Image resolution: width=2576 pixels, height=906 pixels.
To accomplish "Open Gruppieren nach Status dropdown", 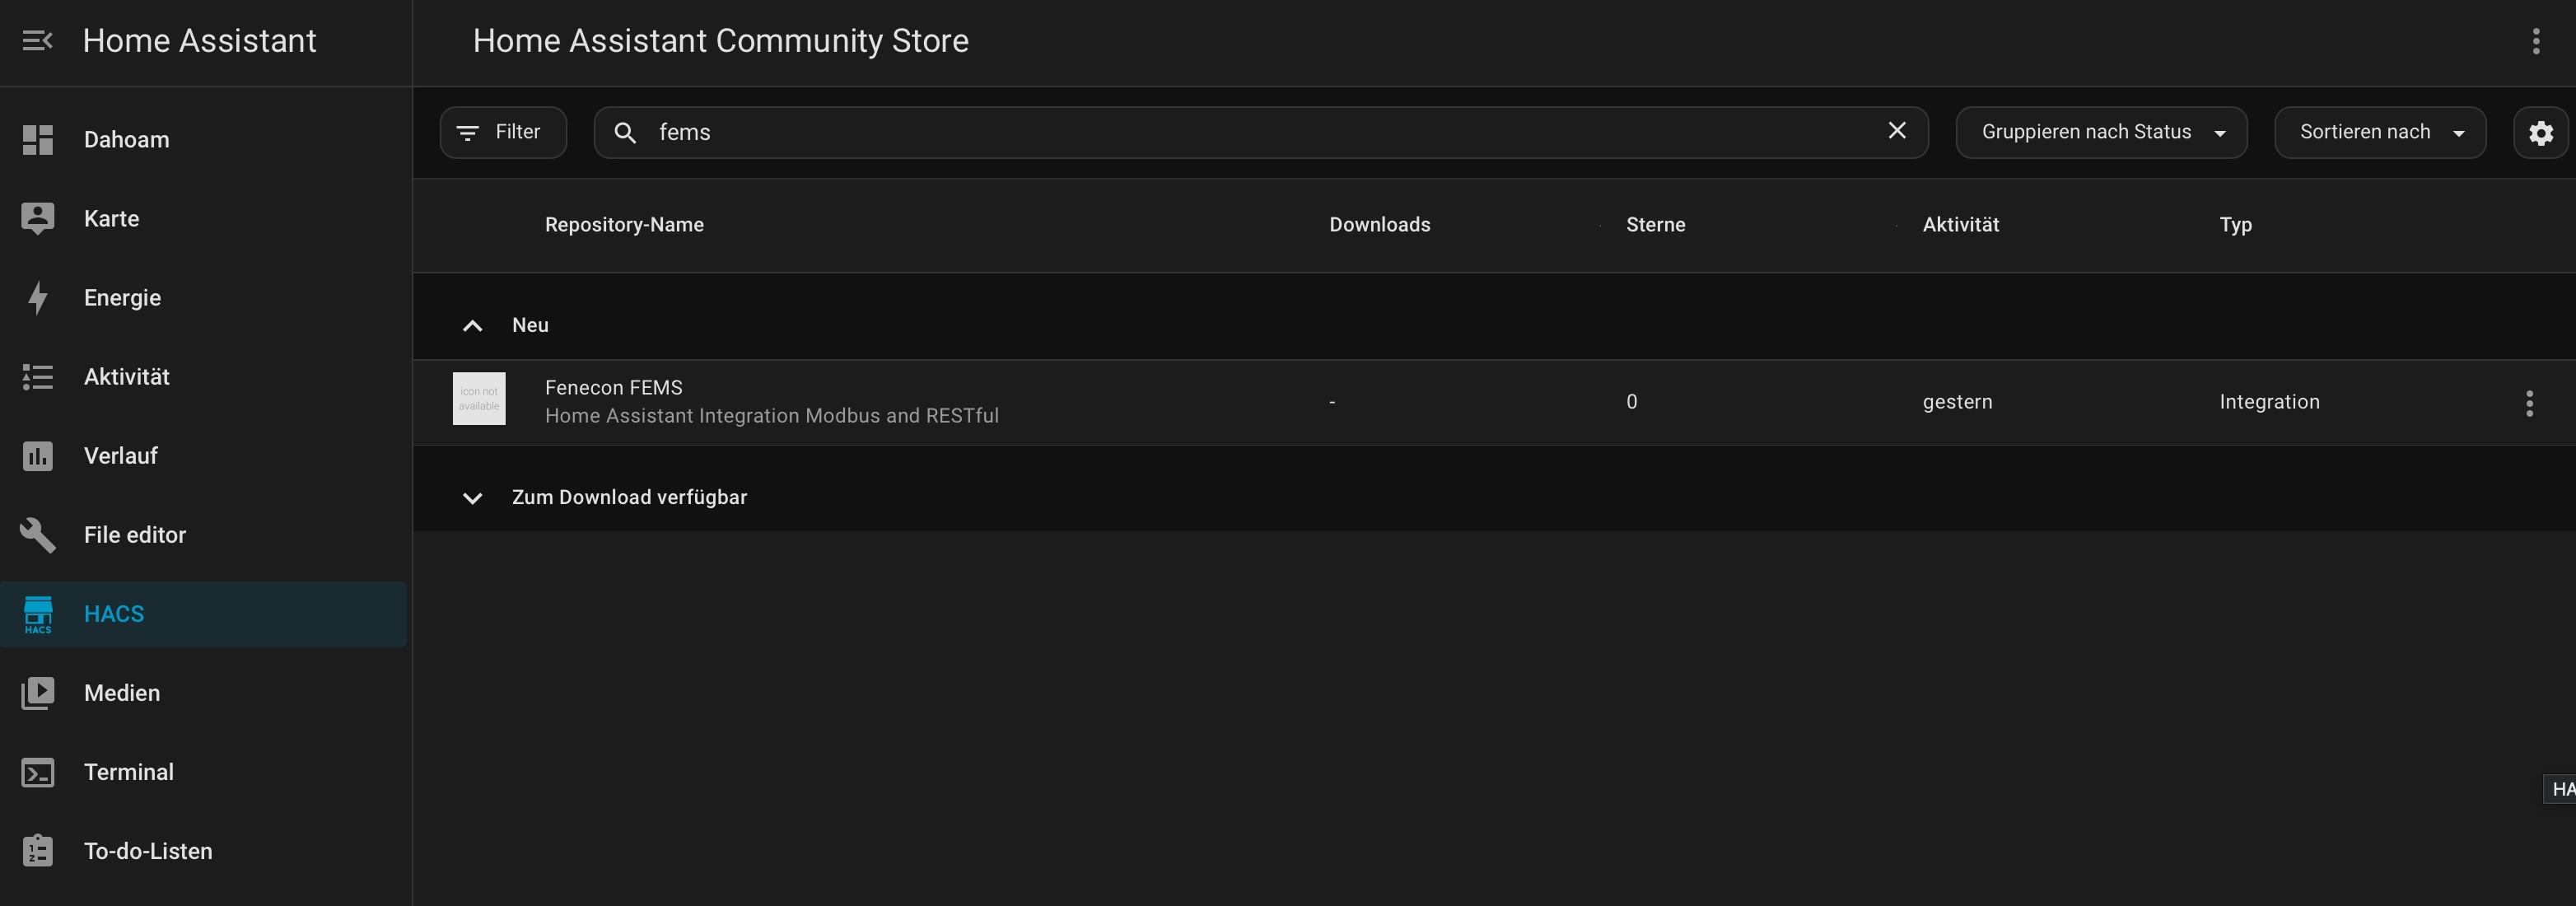I will [x=2100, y=132].
